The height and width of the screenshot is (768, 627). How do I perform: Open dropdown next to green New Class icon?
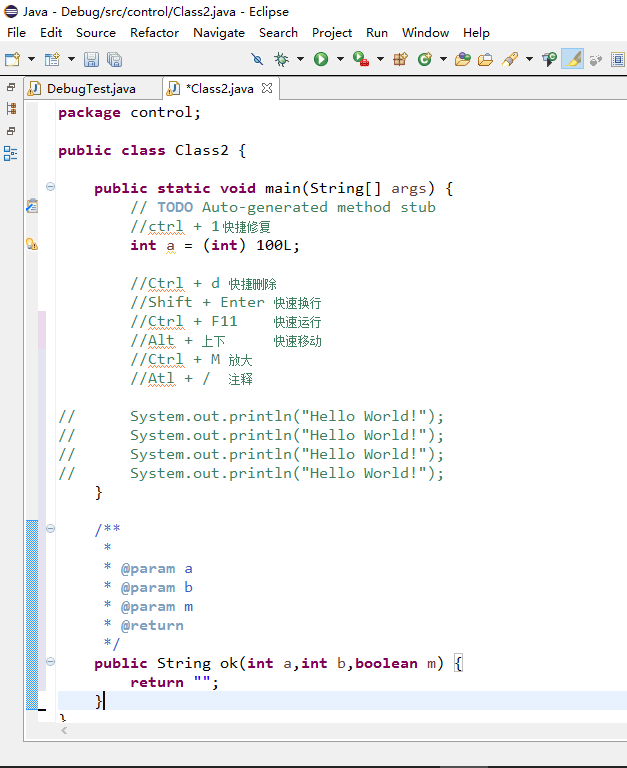tap(443, 59)
